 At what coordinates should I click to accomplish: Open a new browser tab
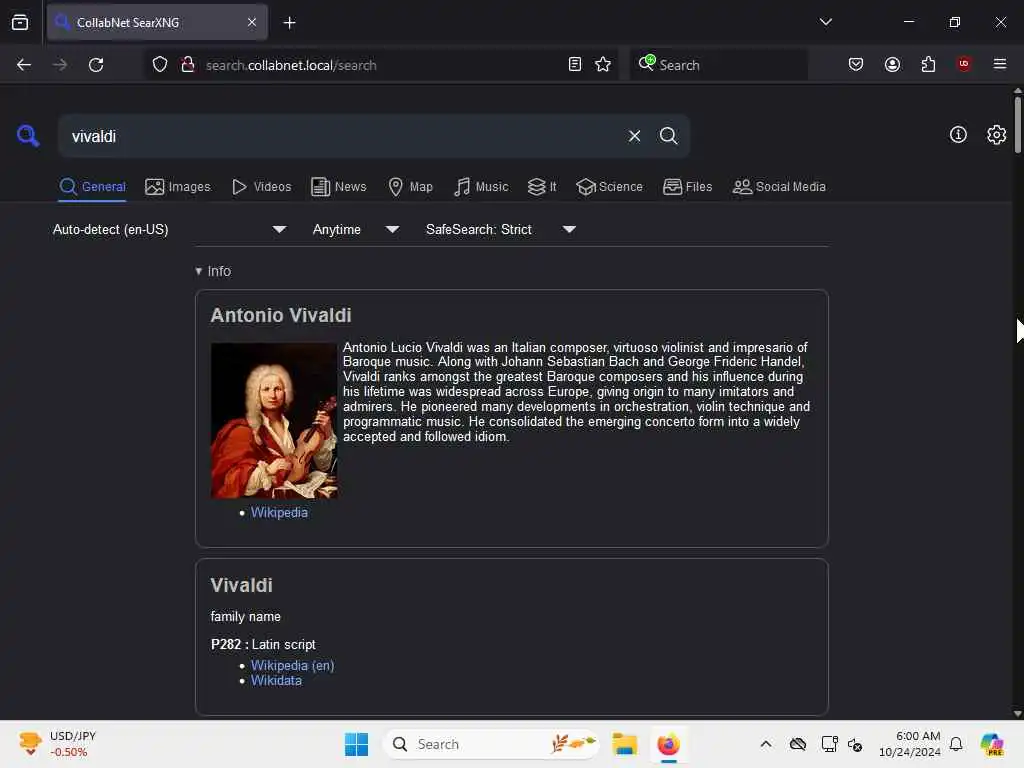(289, 23)
